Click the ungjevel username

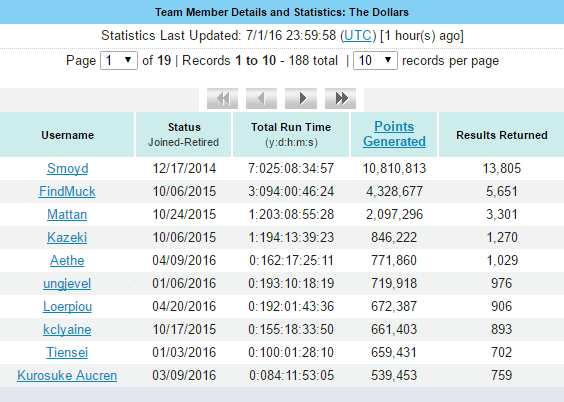coord(67,283)
